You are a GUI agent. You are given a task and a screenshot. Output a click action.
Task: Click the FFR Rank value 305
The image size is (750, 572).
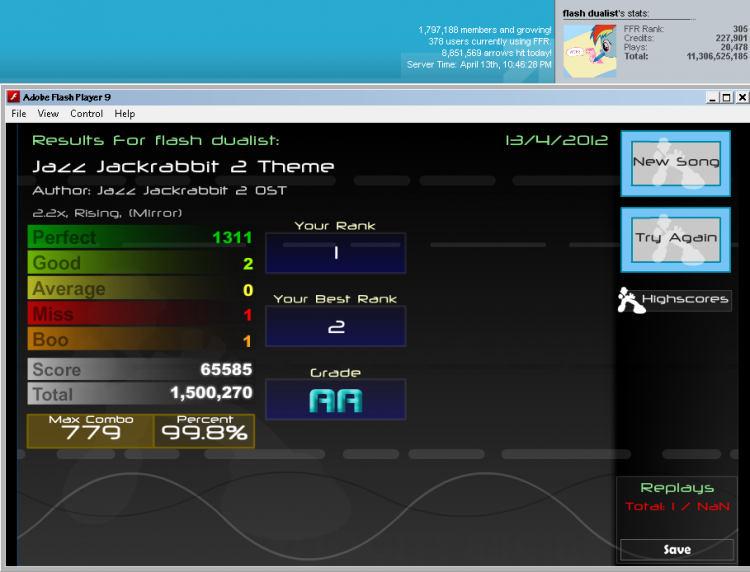740,29
